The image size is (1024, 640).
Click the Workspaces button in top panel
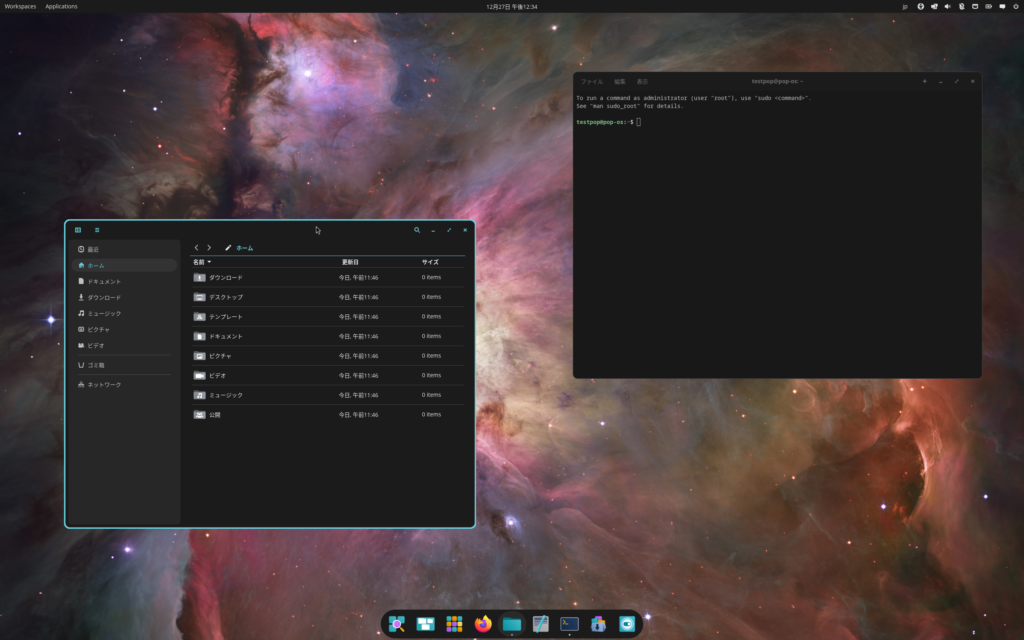pyautogui.click(x=20, y=6)
